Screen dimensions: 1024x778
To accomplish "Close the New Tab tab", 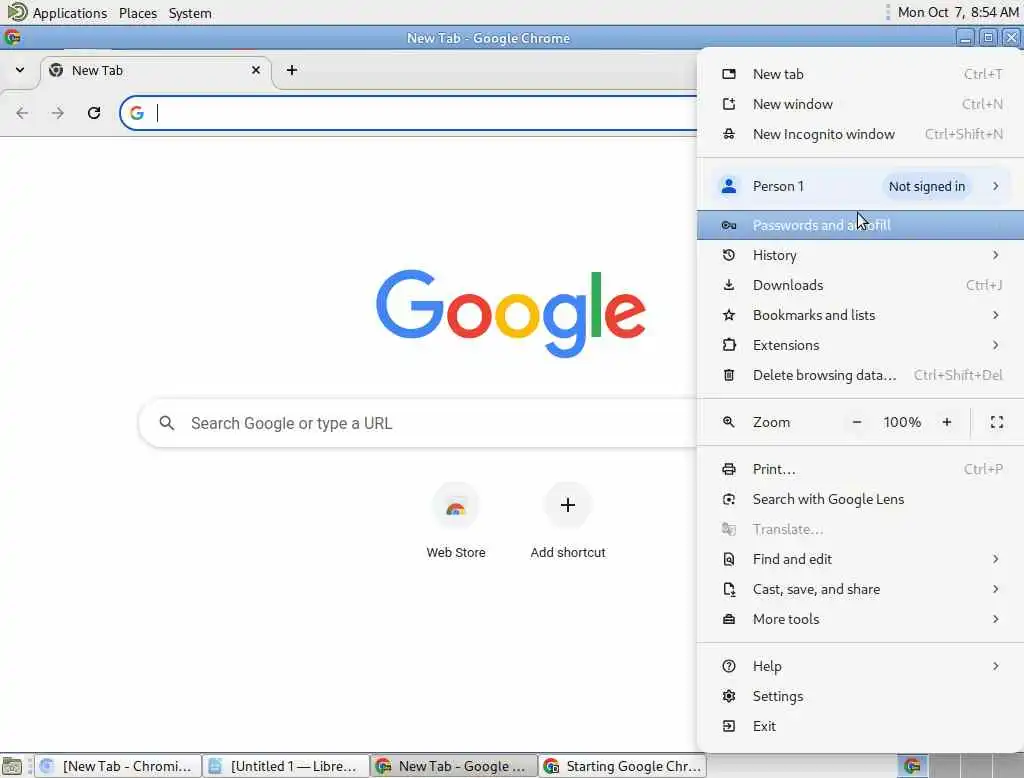I will pos(256,70).
